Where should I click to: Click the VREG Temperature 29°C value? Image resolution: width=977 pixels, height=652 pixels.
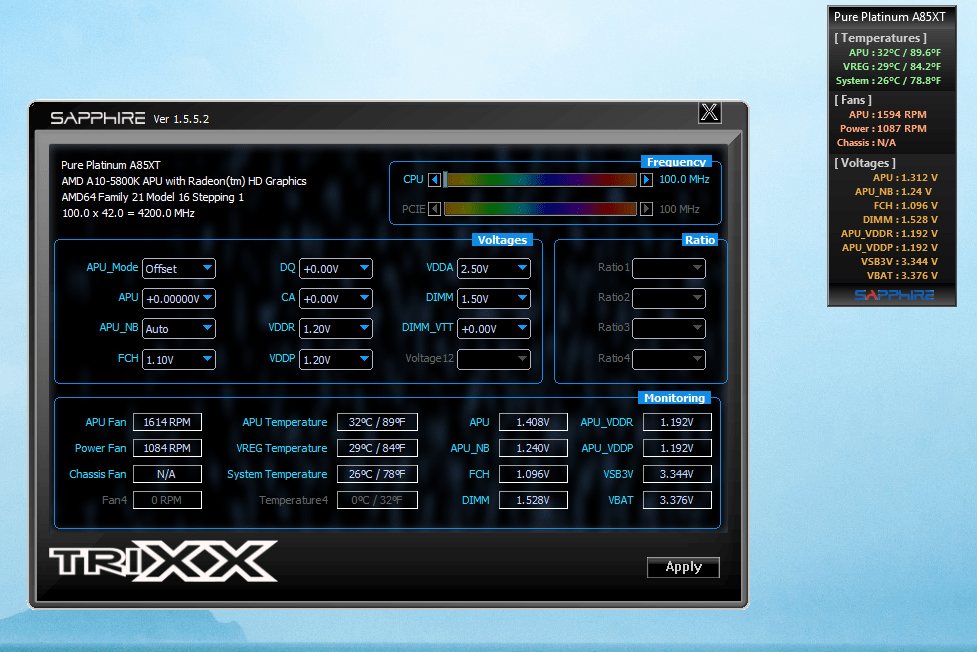[x=377, y=448]
